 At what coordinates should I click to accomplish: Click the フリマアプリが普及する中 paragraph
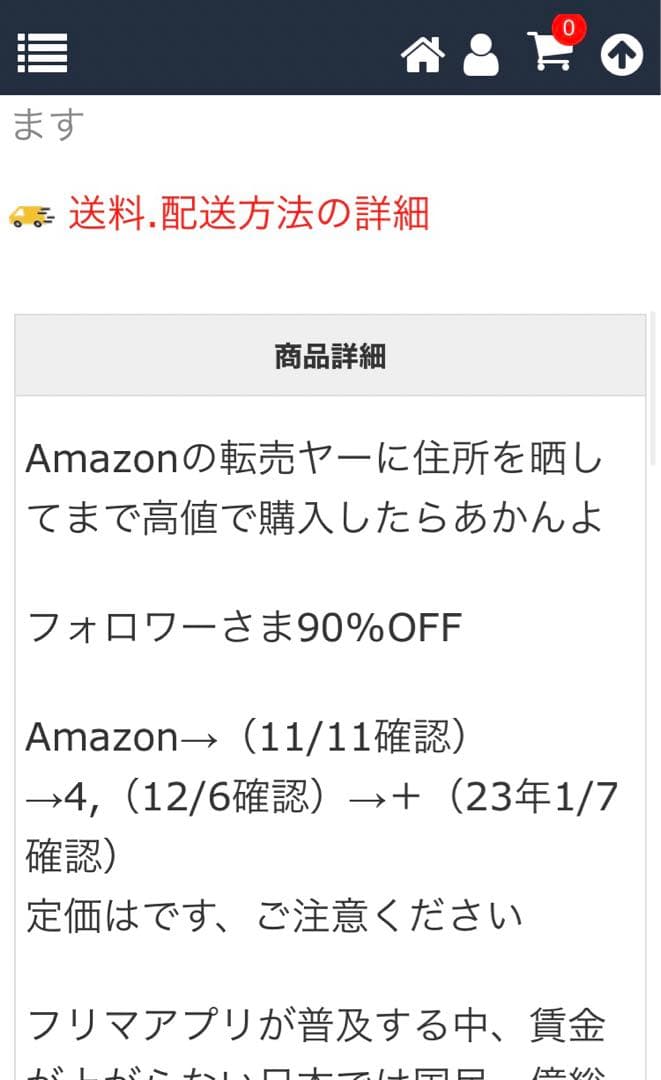(x=314, y=1026)
